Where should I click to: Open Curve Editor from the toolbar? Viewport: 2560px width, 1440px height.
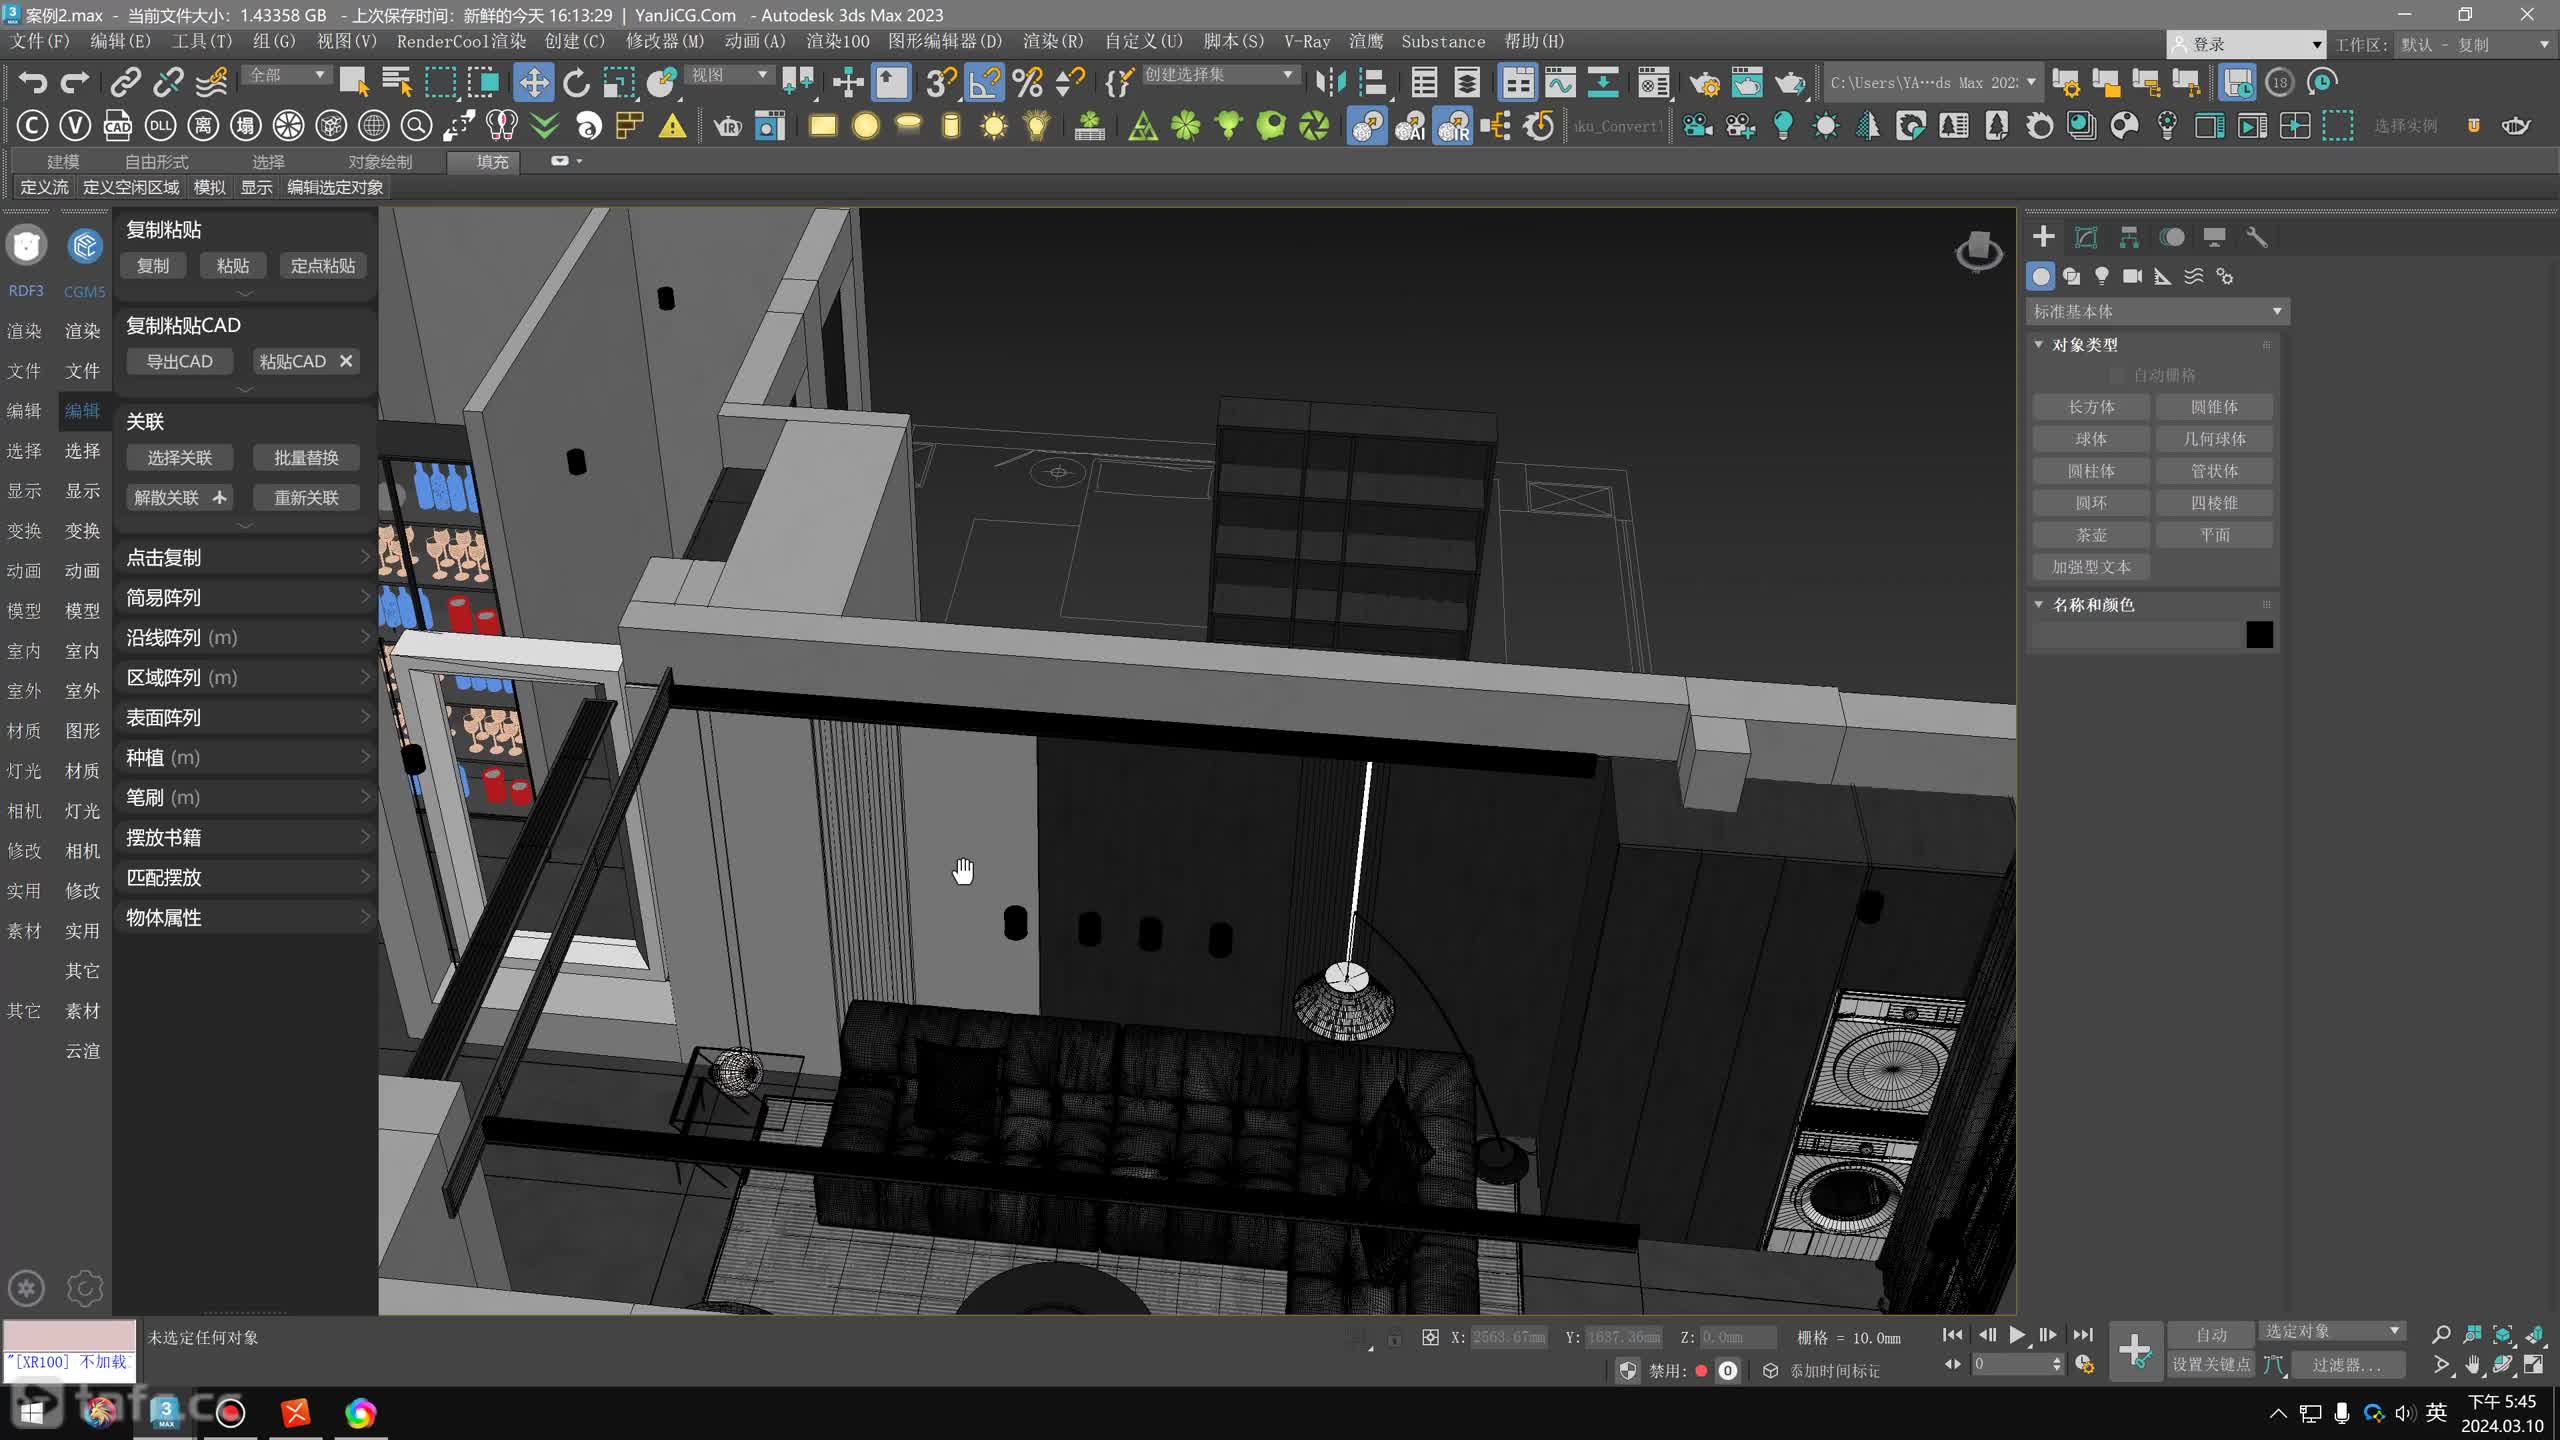click(1560, 82)
